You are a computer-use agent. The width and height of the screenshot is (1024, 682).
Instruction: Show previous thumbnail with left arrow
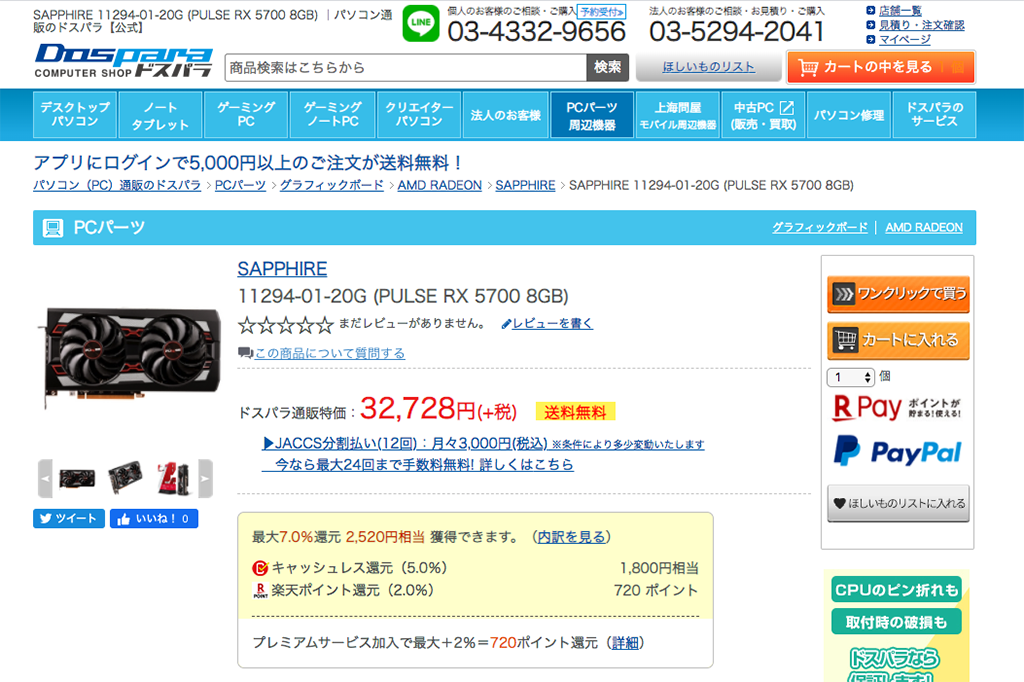(45, 478)
